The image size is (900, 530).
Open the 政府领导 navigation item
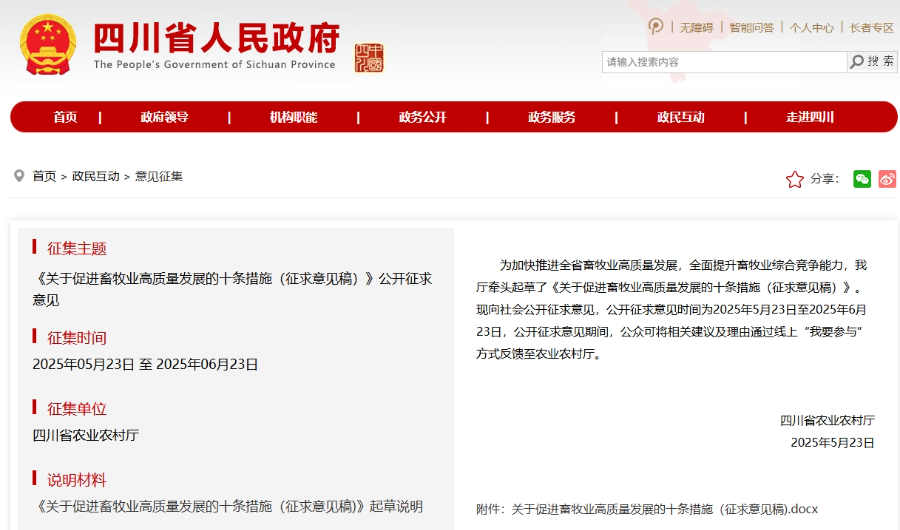[x=164, y=117]
